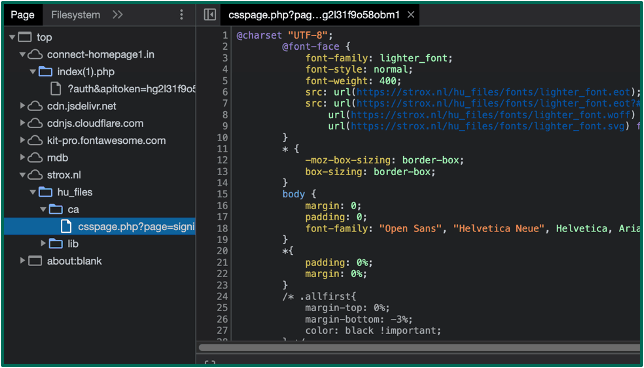The height and width of the screenshot is (368, 644).
Task: Click the horizontal scrollbar under the code
Action: click(419, 347)
